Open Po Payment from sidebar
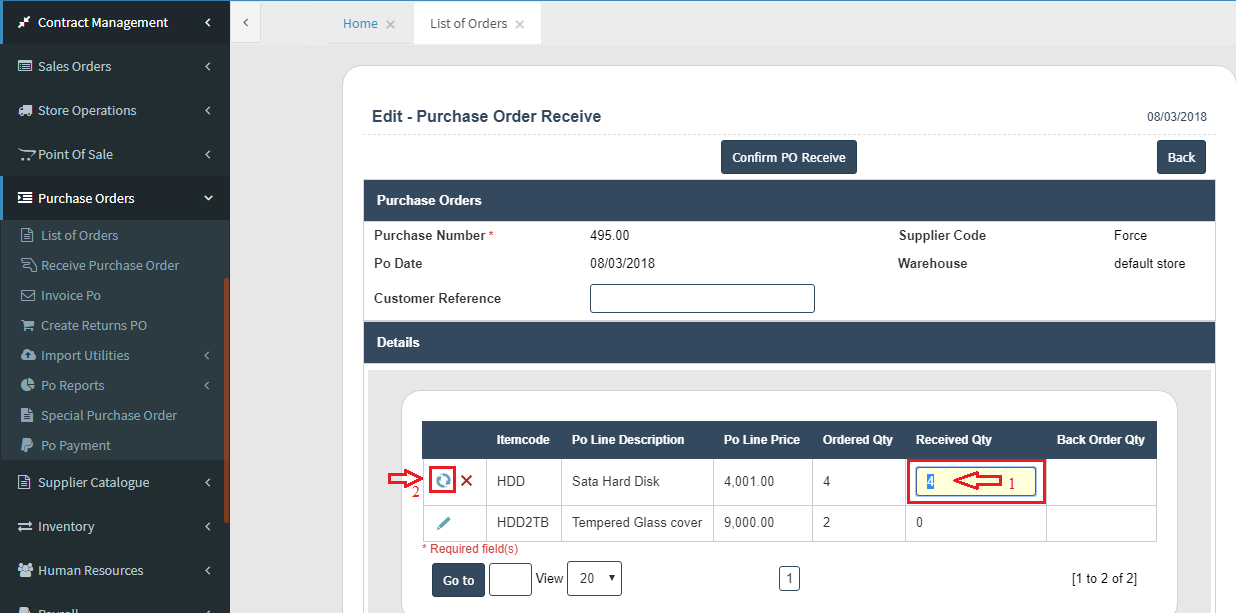 coord(75,445)
